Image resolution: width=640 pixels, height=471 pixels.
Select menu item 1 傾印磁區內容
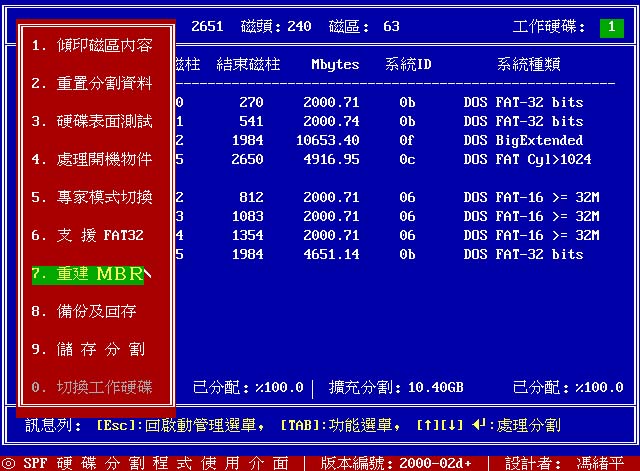(x=92, y=45)
